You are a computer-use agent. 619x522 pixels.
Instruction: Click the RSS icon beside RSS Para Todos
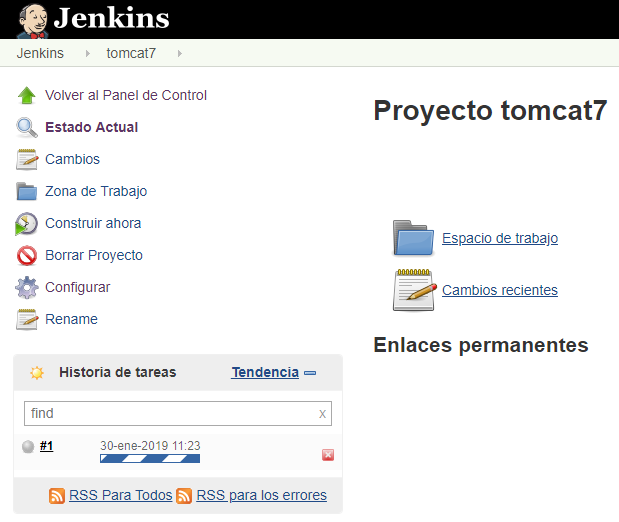click(x=57, y=496)
